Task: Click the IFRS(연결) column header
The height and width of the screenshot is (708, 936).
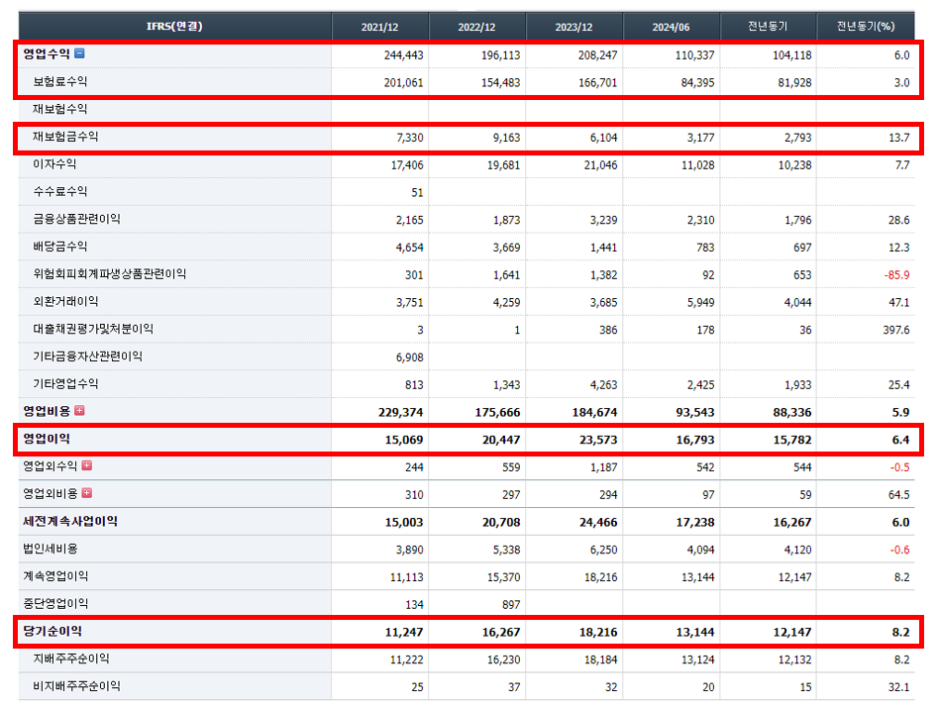Action: tap(174, 26)
